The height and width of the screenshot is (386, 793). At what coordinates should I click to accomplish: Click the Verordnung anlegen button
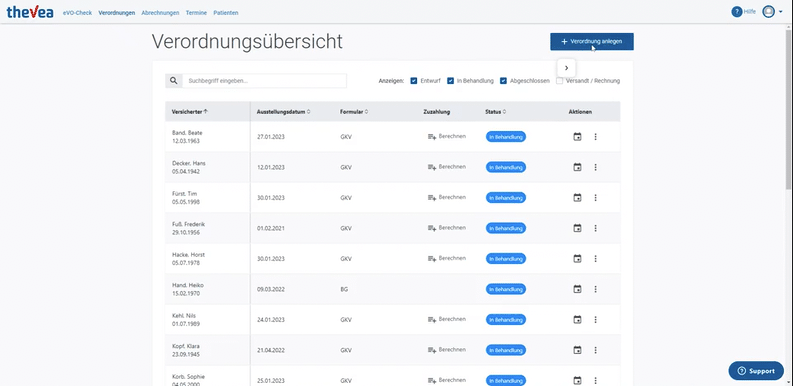click(592, 41)
